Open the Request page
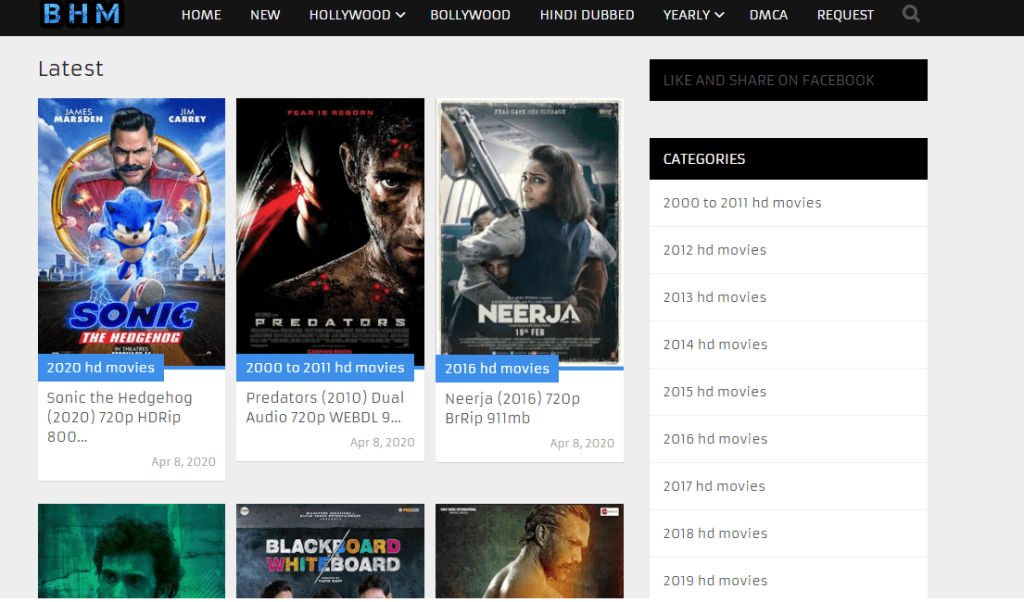 [x=845, y=15]
